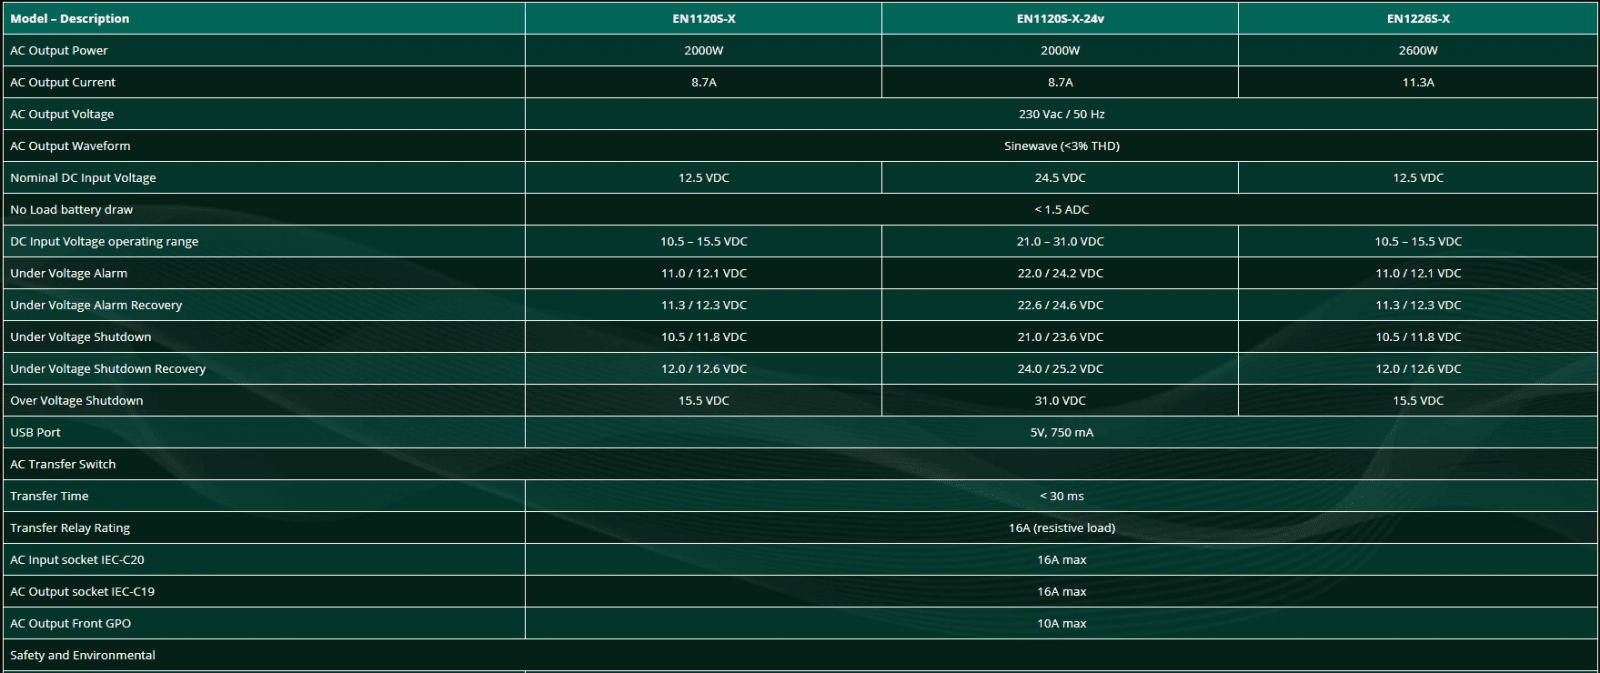
Task: Select the 16A (resistive load) relay rating
Action: point(1061,528)
